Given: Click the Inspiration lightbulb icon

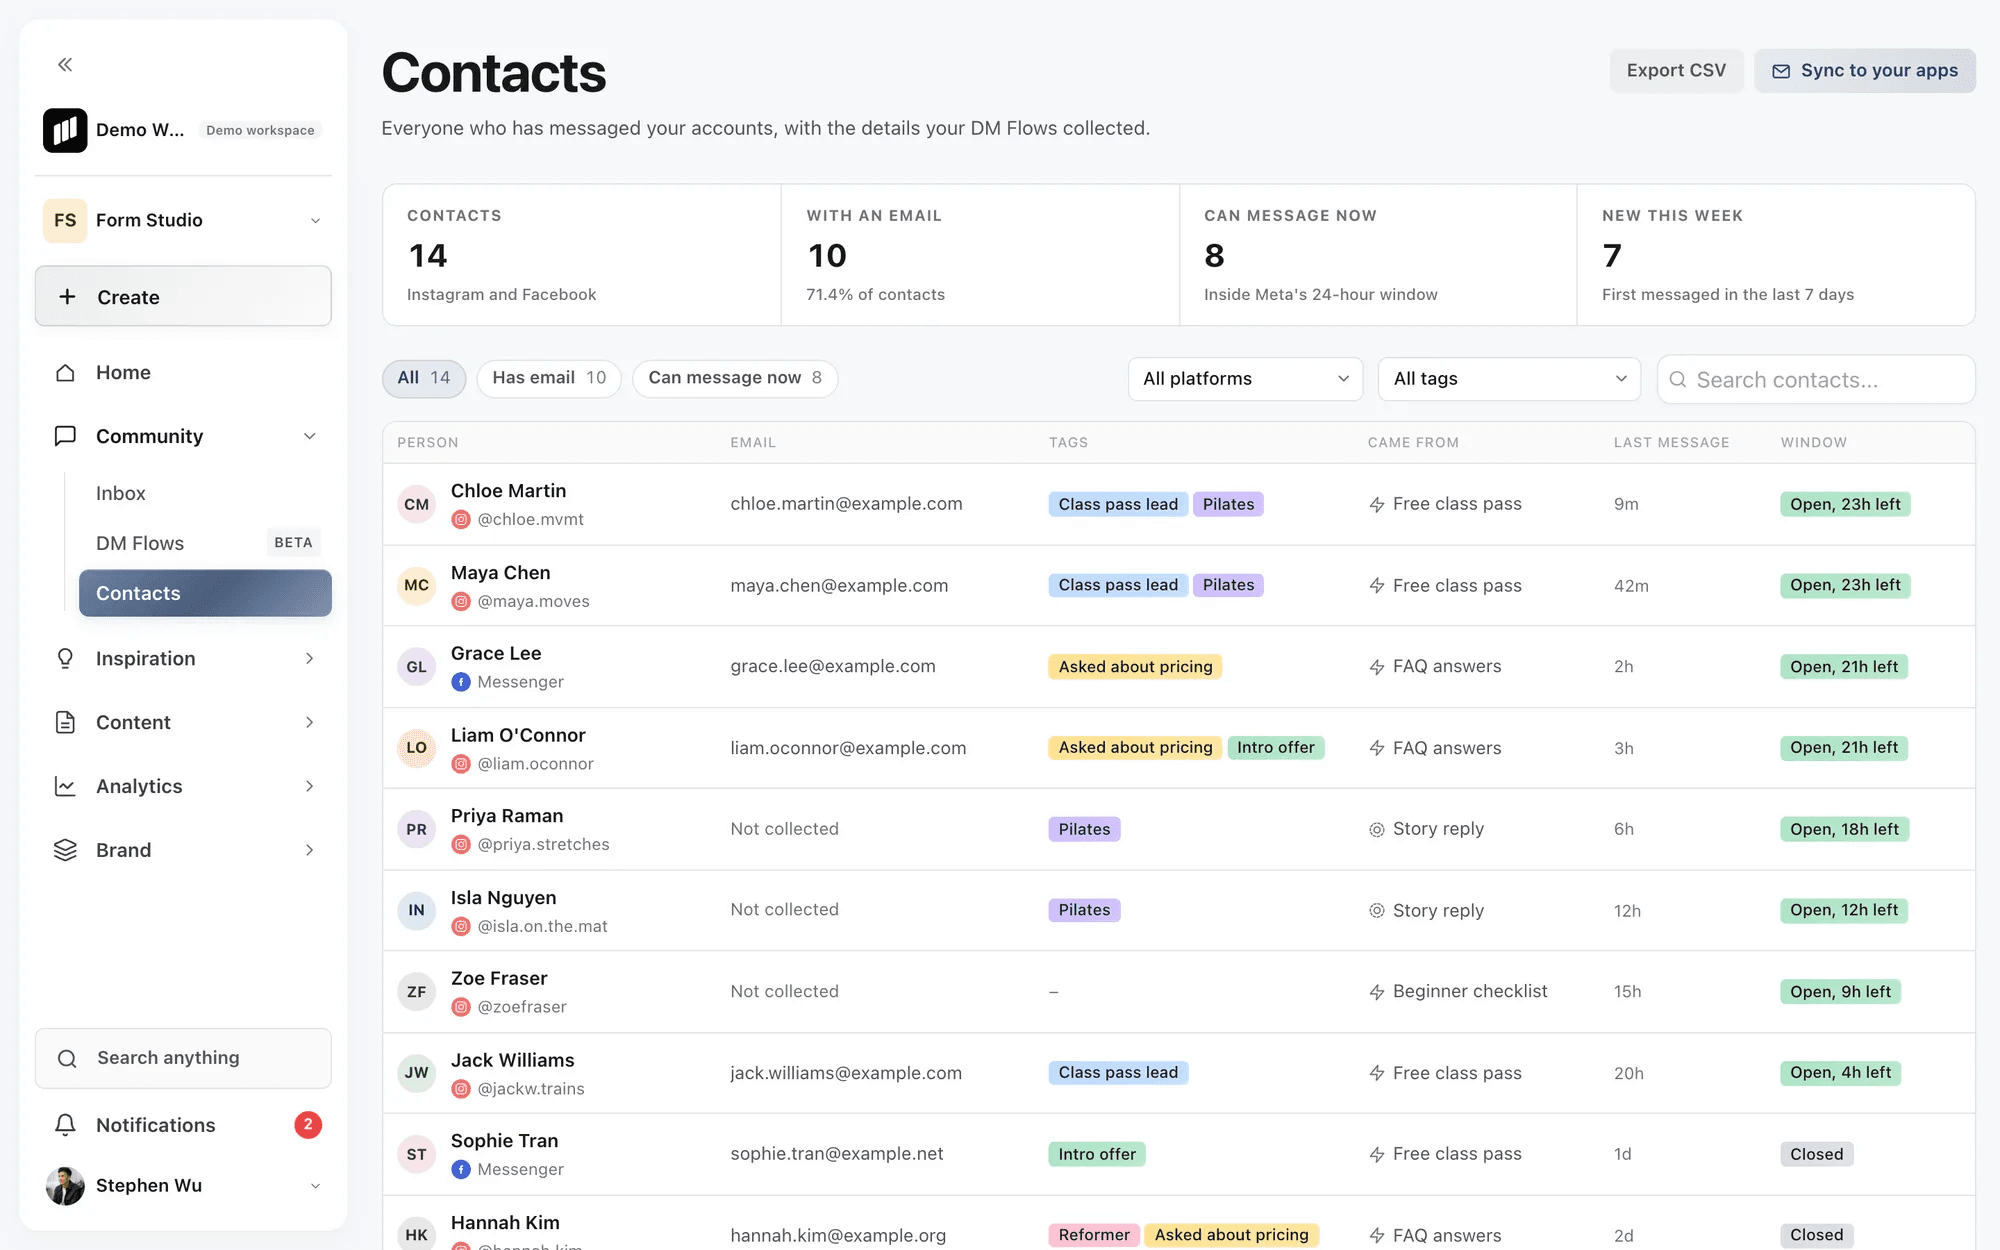Looking at the screenshot, I should click(x=65, y=658).
